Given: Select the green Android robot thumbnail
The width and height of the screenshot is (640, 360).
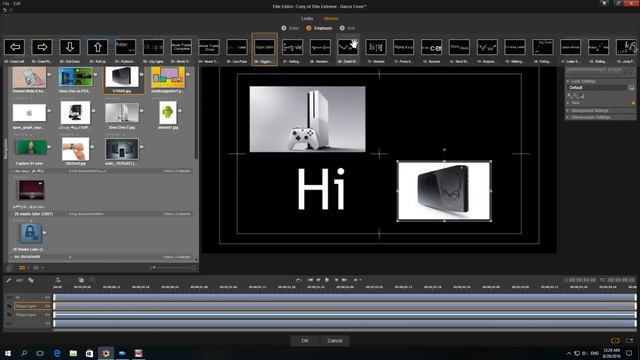Looking at the screenshot, I should point(168,113).
